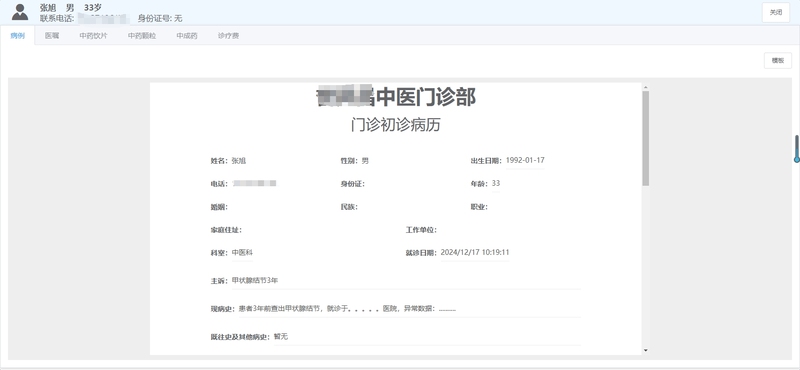Viewport: 800px width, 370px height.
Task: Click the 工作单位 label
Action: [421, 230]
